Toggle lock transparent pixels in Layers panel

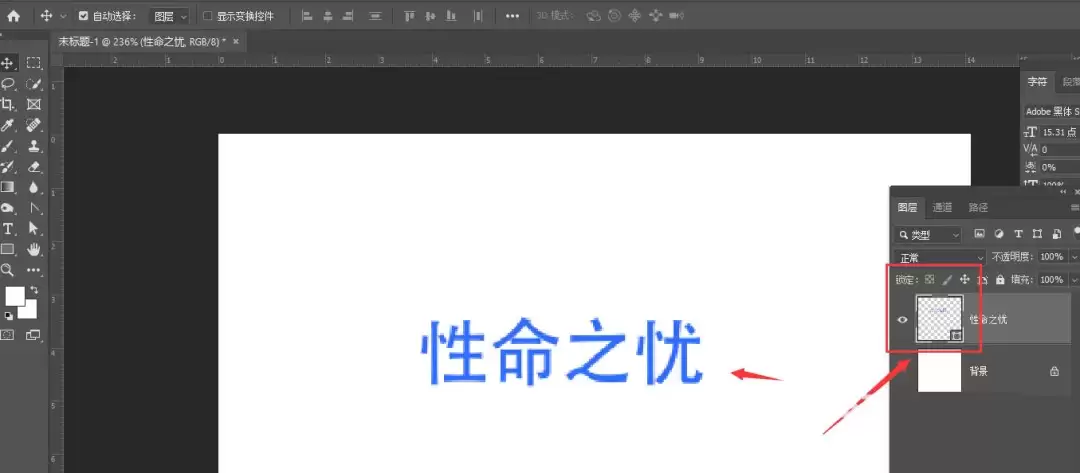[x=929, y=280]
